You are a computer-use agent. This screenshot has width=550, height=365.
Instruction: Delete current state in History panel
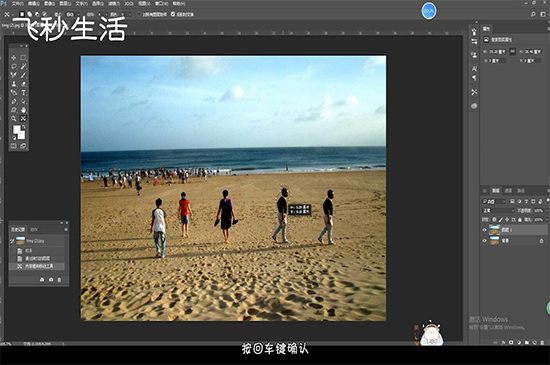click(59, 279)
